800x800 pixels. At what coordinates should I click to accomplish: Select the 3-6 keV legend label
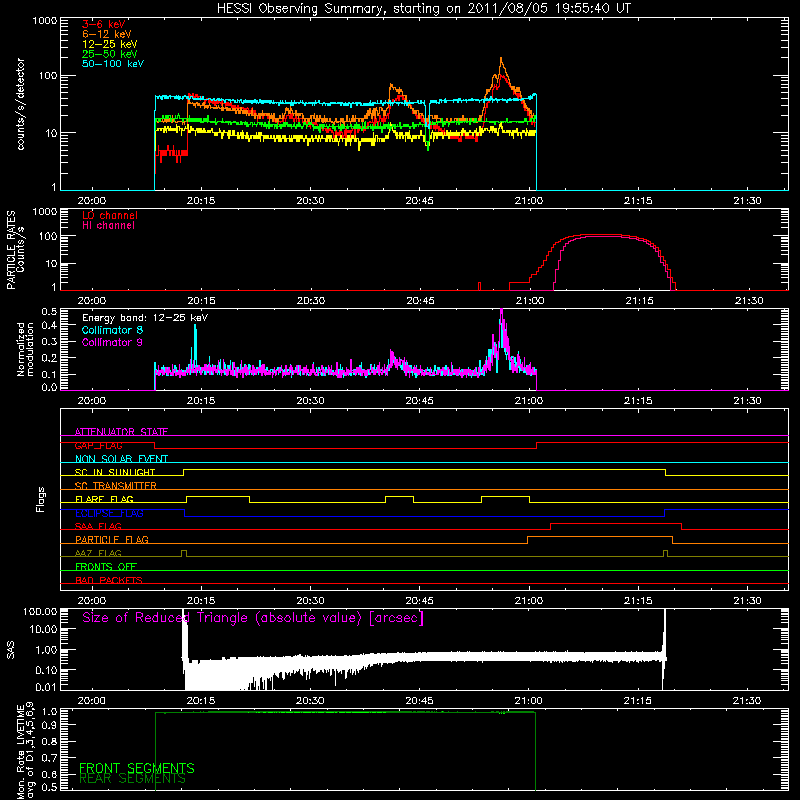[104, 24]
